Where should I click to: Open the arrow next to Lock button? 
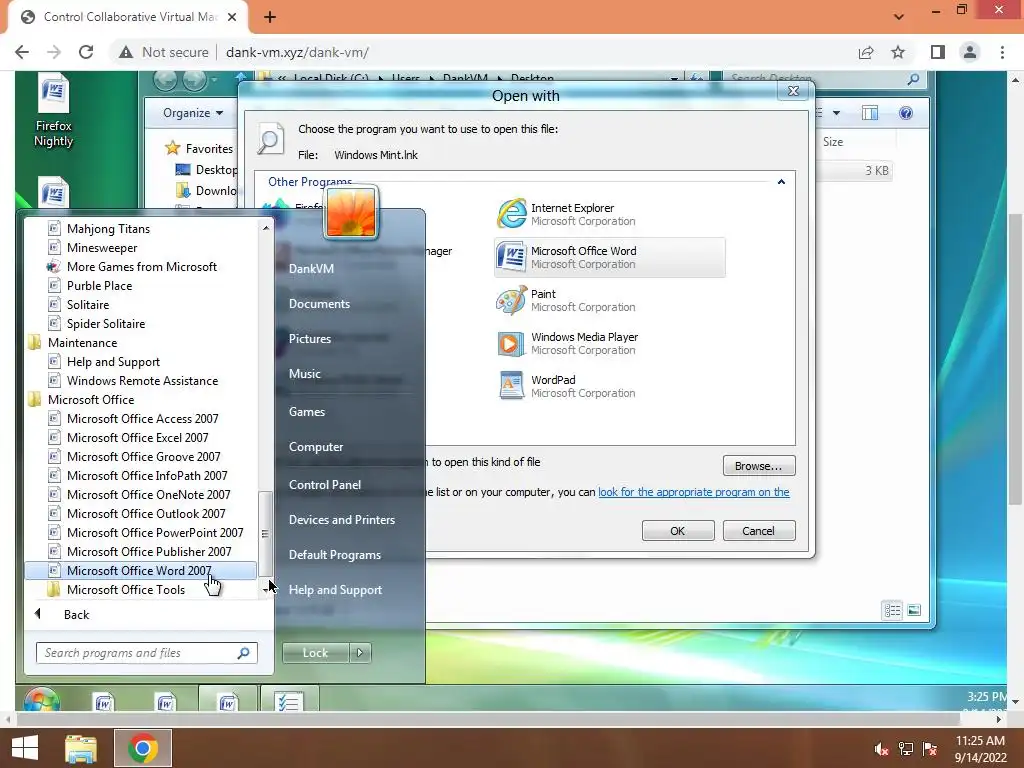(360, 652)
